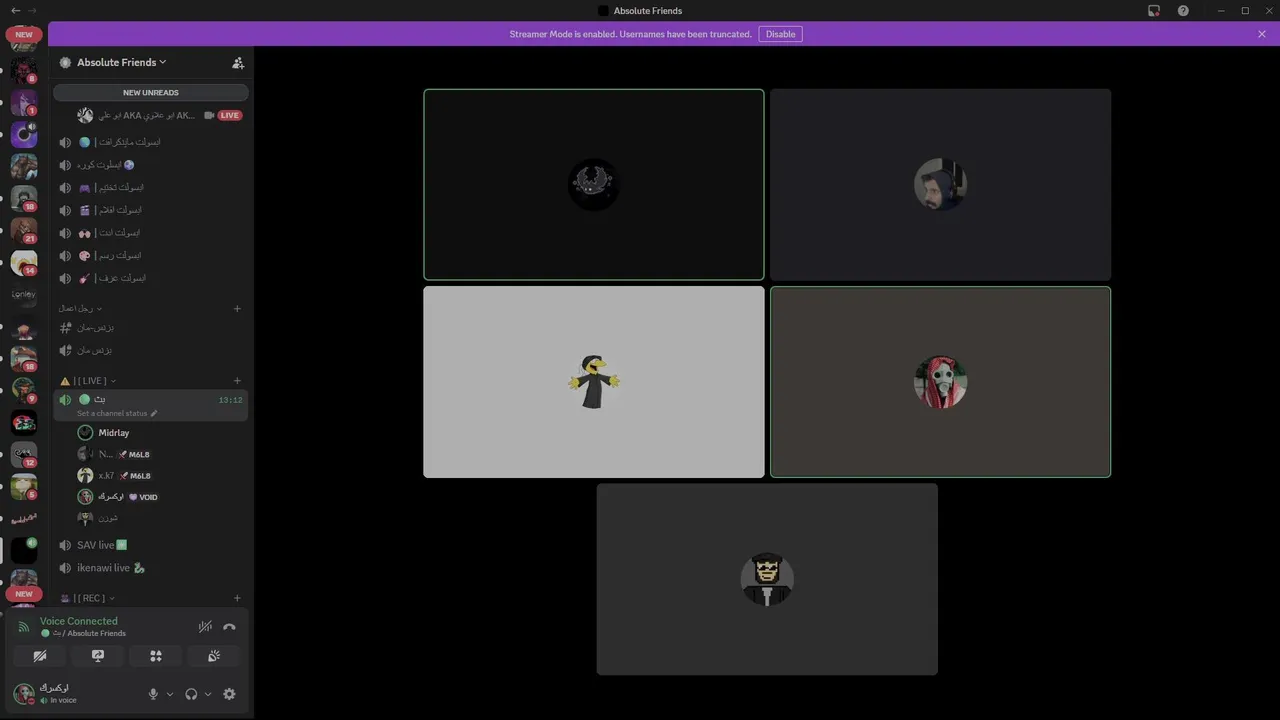
Task: Select the server icon with badge 9
Action: 24,391
